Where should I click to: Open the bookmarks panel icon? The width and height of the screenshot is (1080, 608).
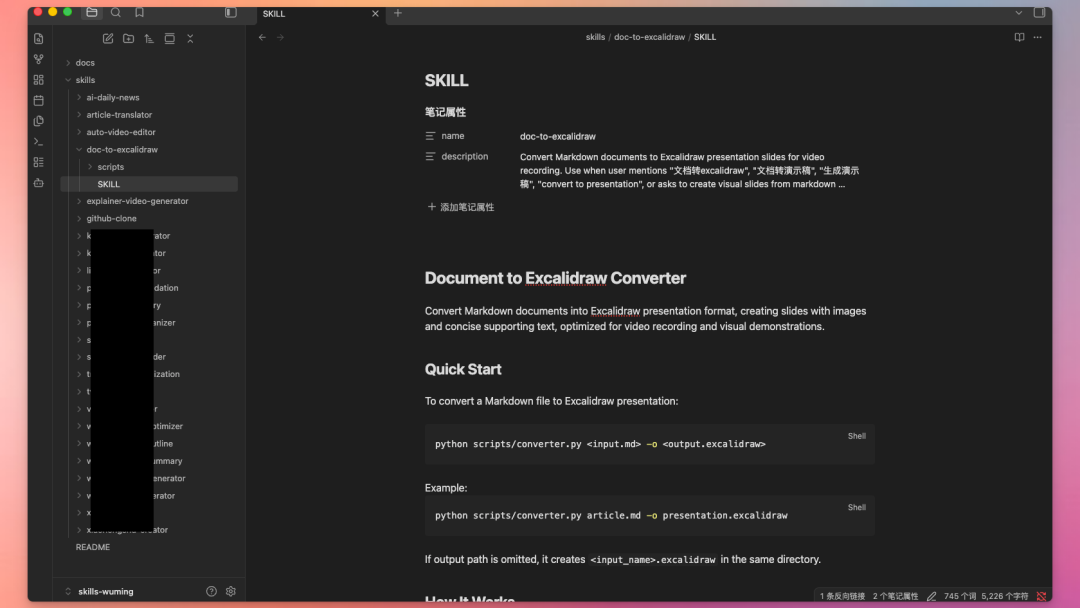pos(139,12)
